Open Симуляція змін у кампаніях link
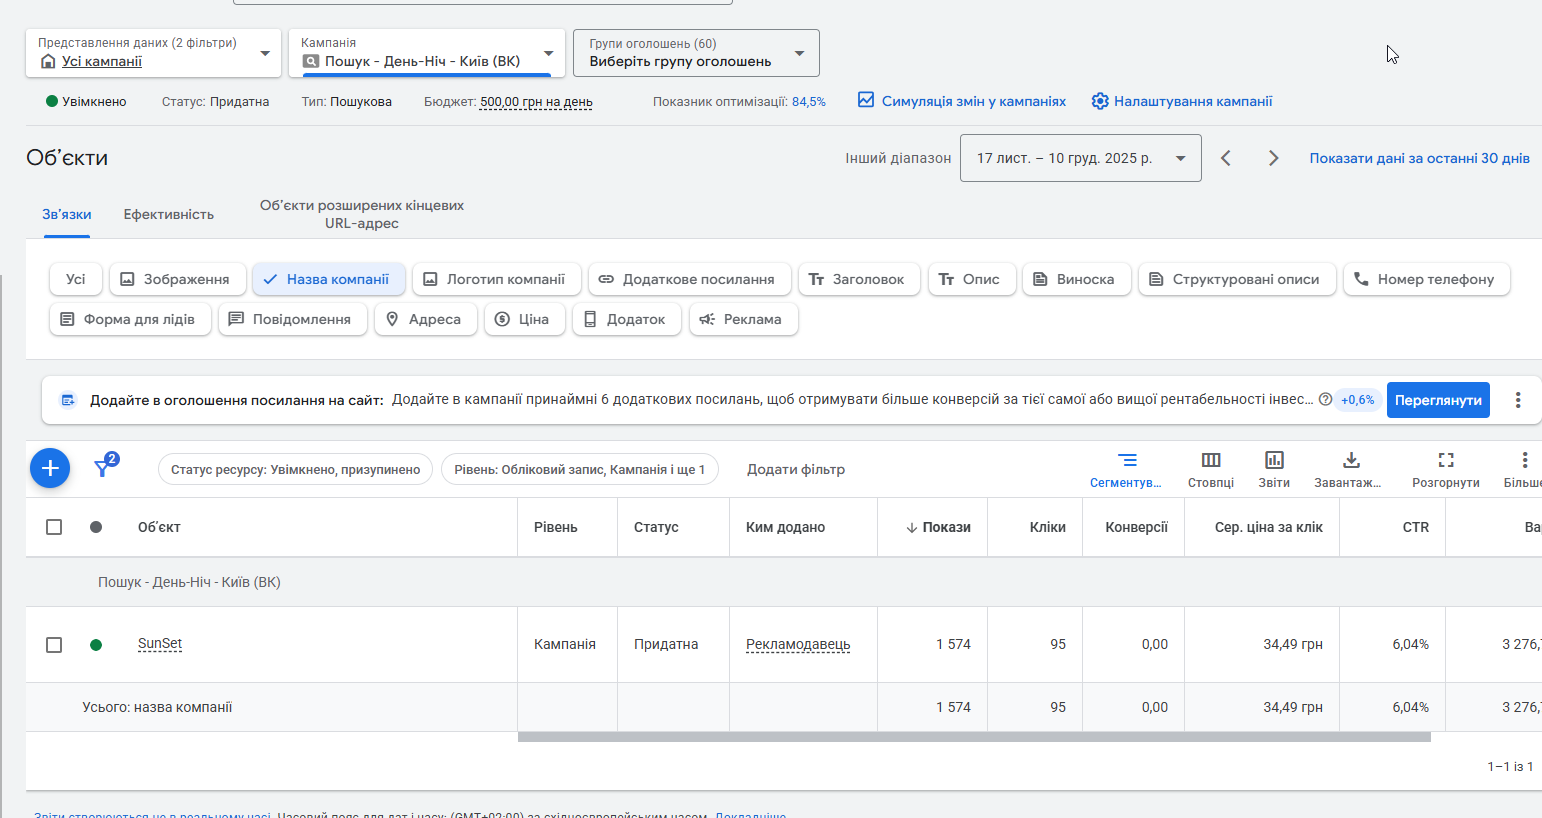 974,101
